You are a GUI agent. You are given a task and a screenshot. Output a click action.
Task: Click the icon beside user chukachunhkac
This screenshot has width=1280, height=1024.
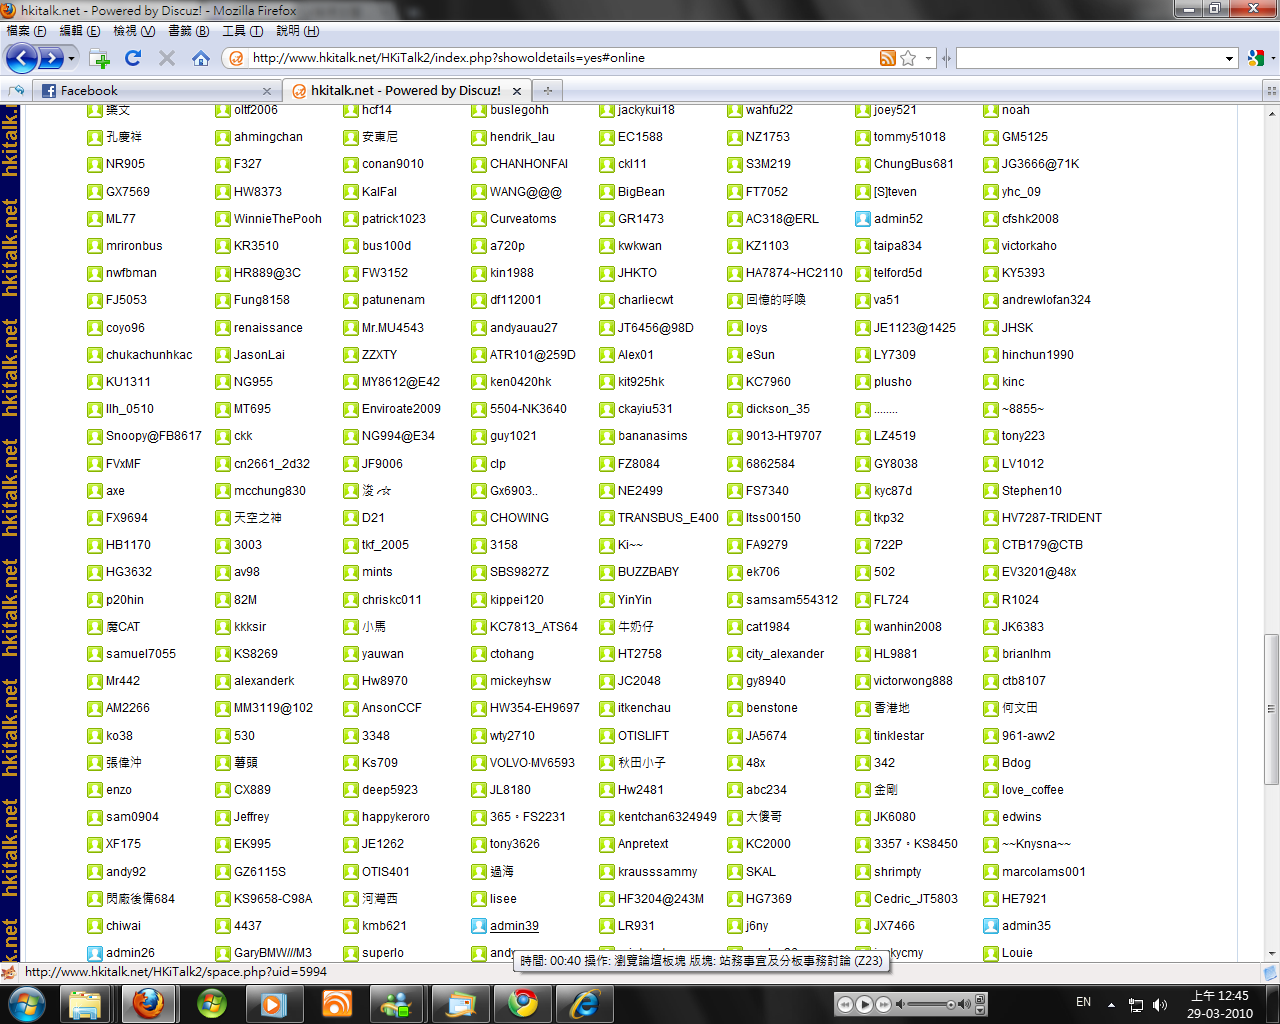pyautogui.click(x=95, y=355)
